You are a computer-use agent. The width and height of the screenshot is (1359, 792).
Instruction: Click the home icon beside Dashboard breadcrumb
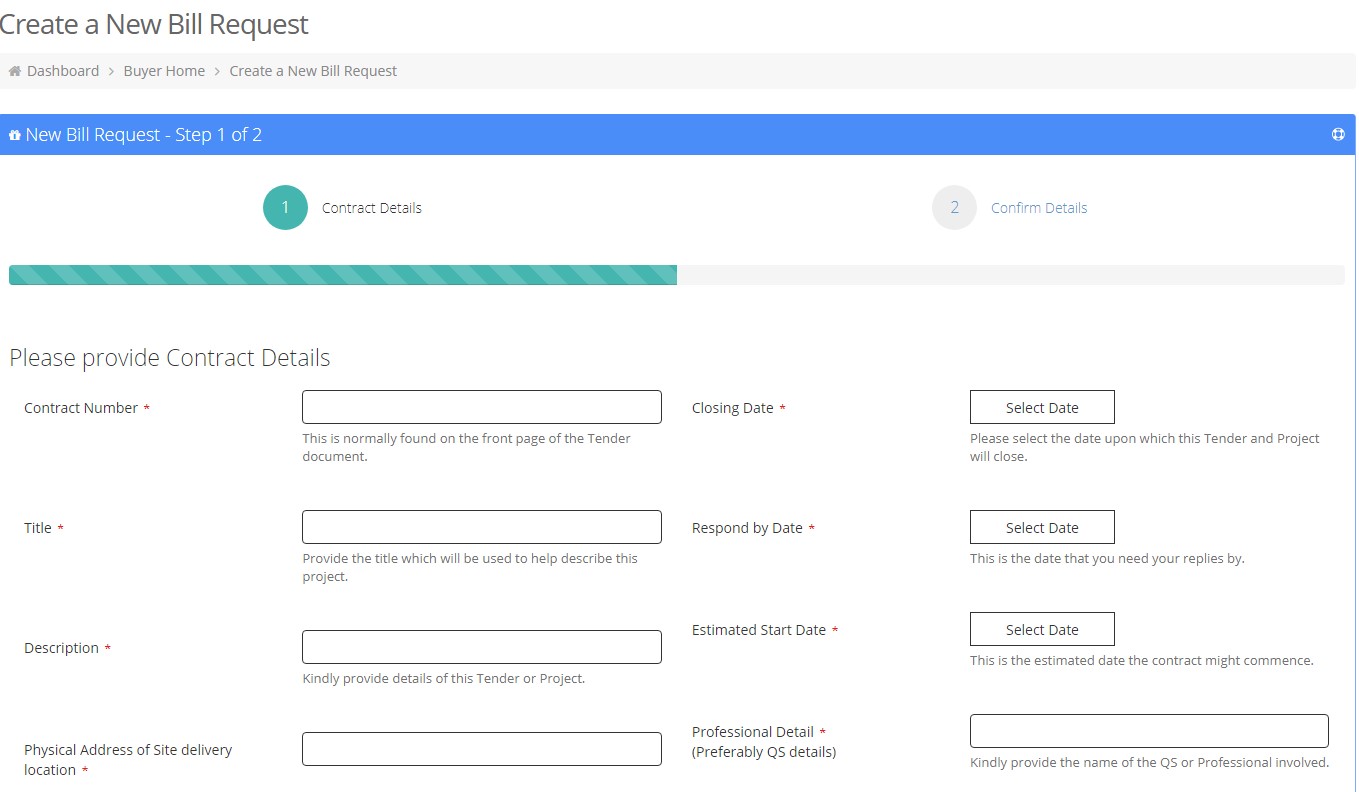click(x=15, y=71)
